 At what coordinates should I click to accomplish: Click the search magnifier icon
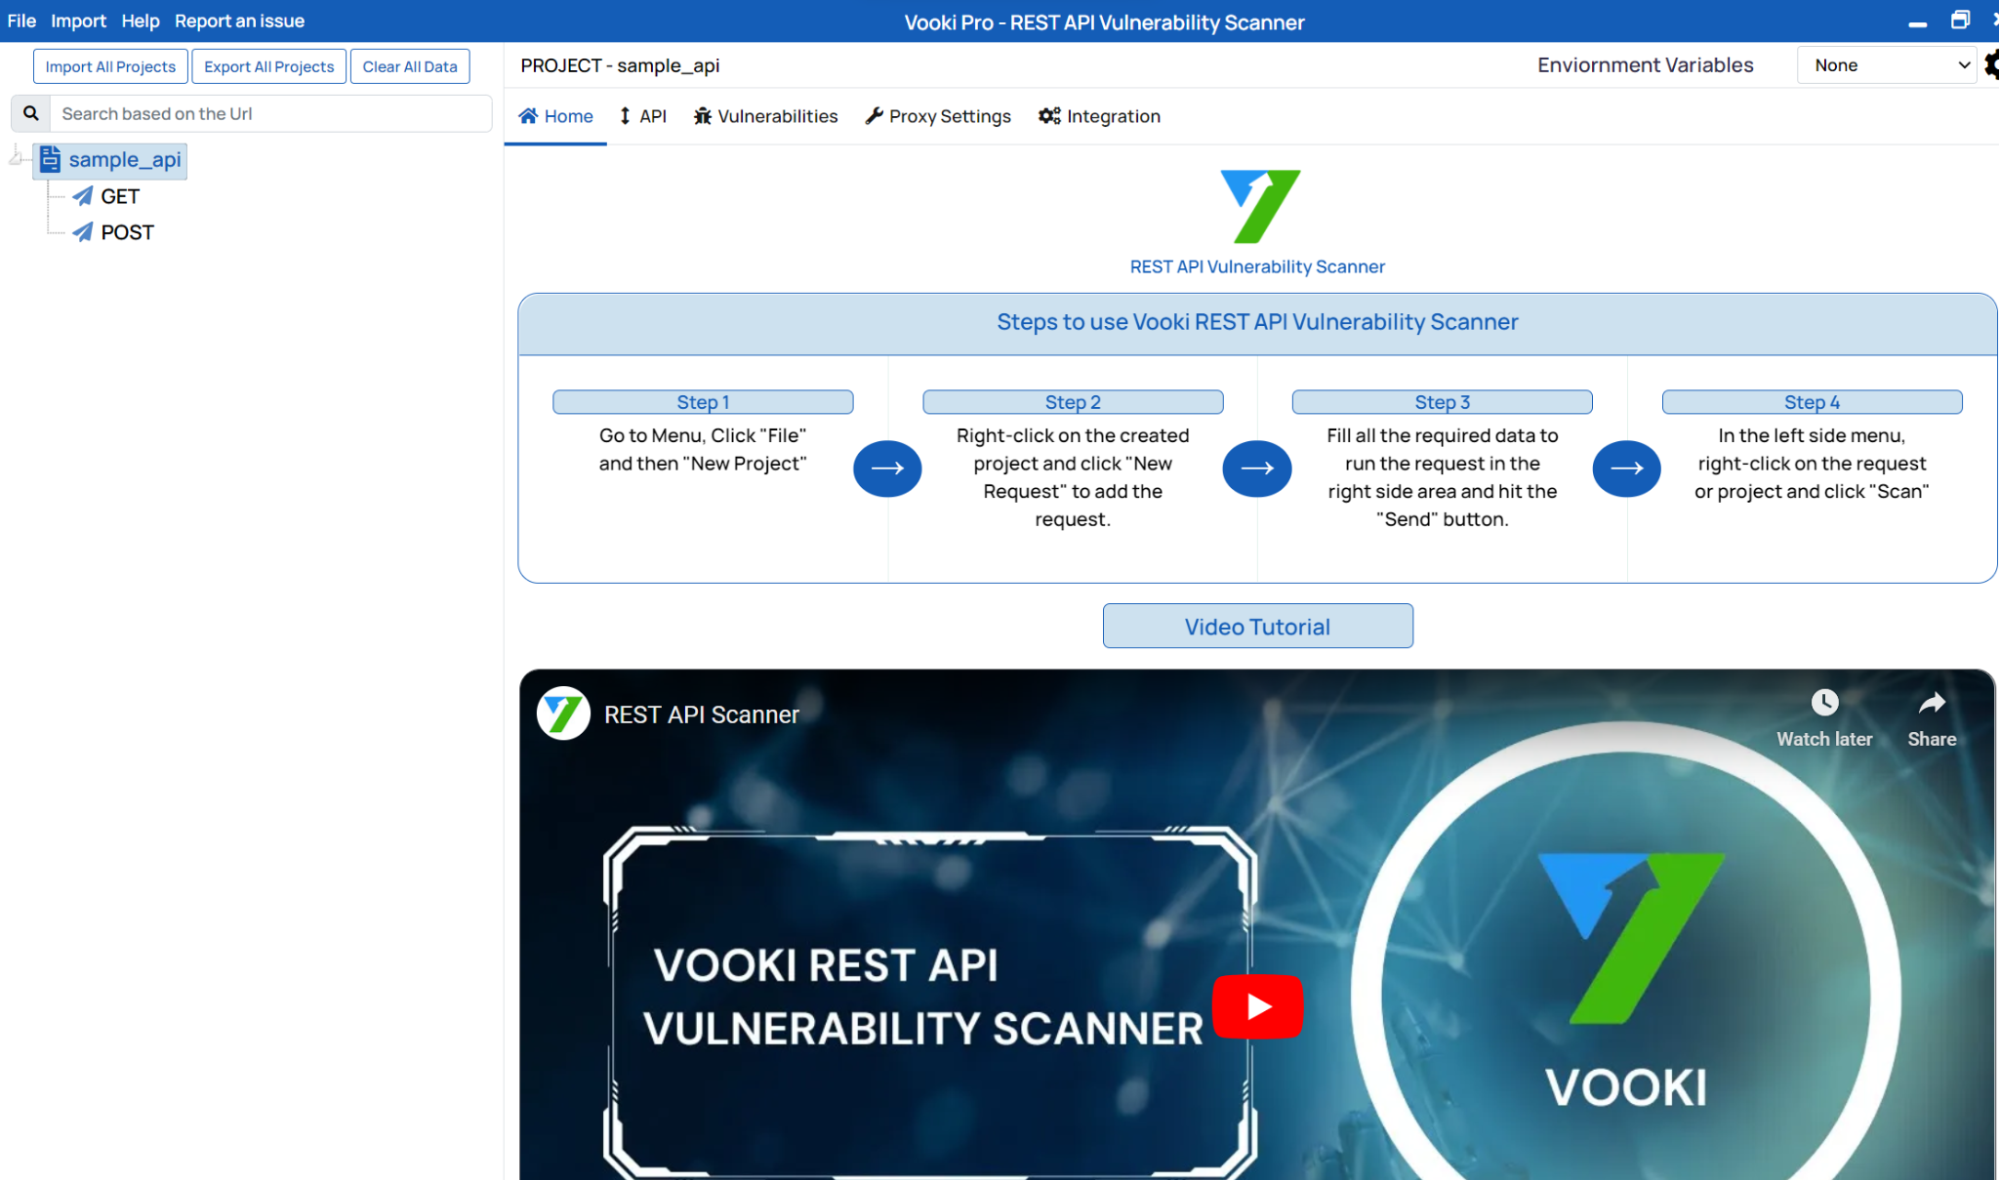pyautogui.click(x=31, y=113)
